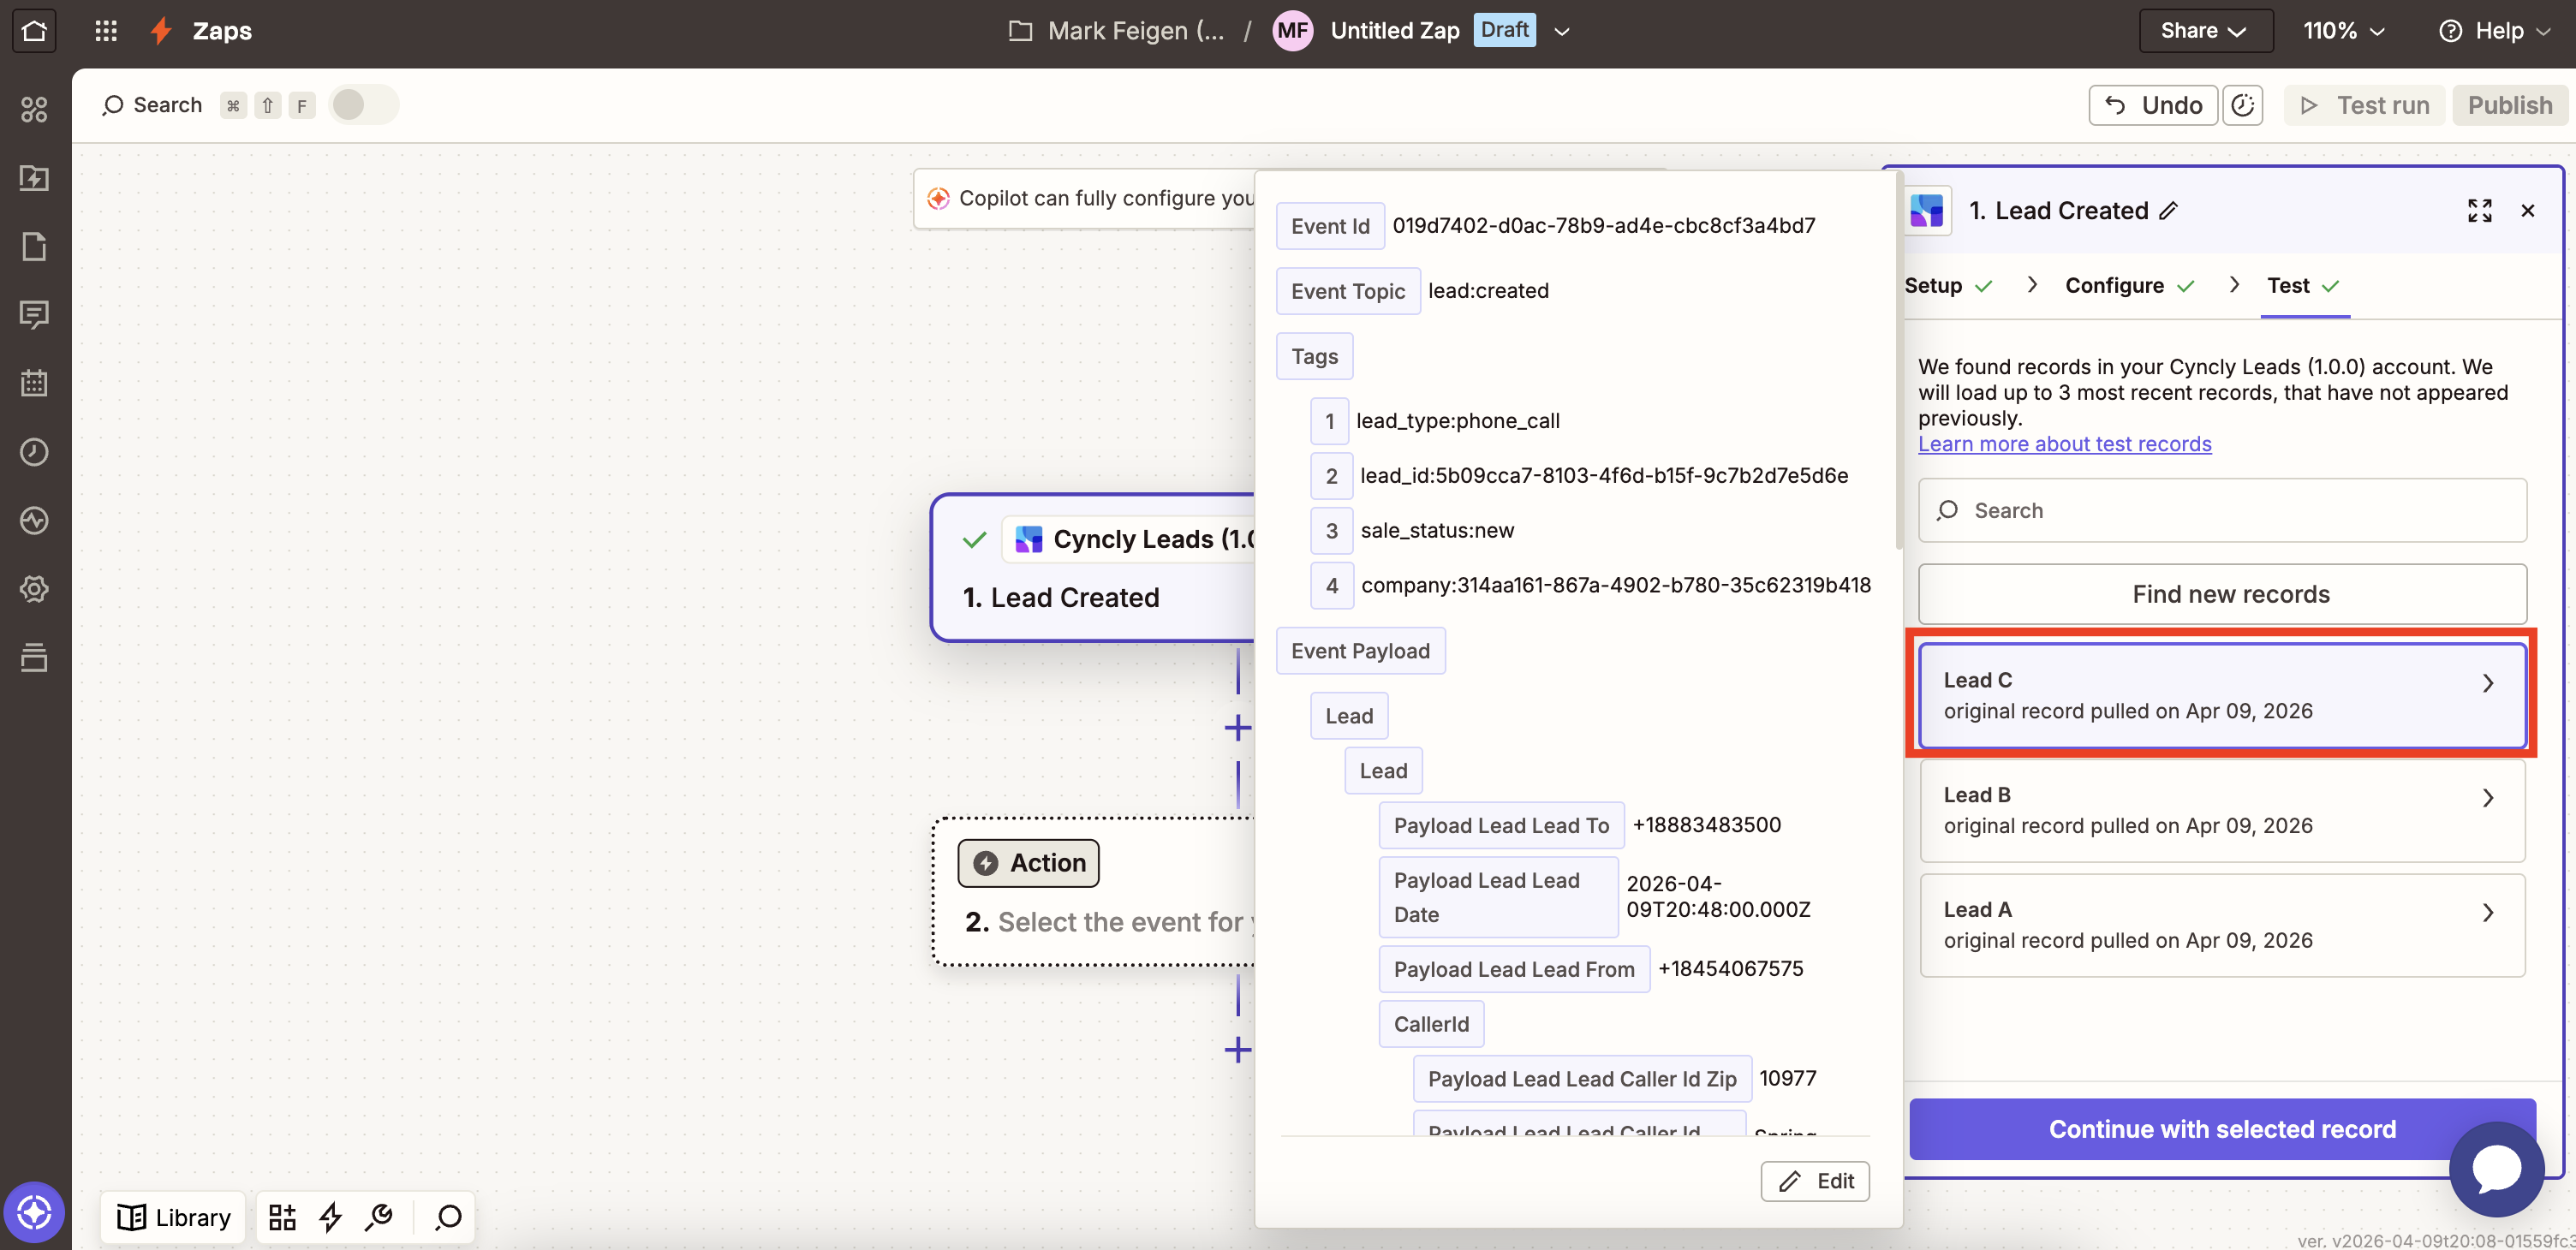Click the lightning bolt icon in bottom toolbar
Screen dimensions: 2576x1250
pos(331,1217)
